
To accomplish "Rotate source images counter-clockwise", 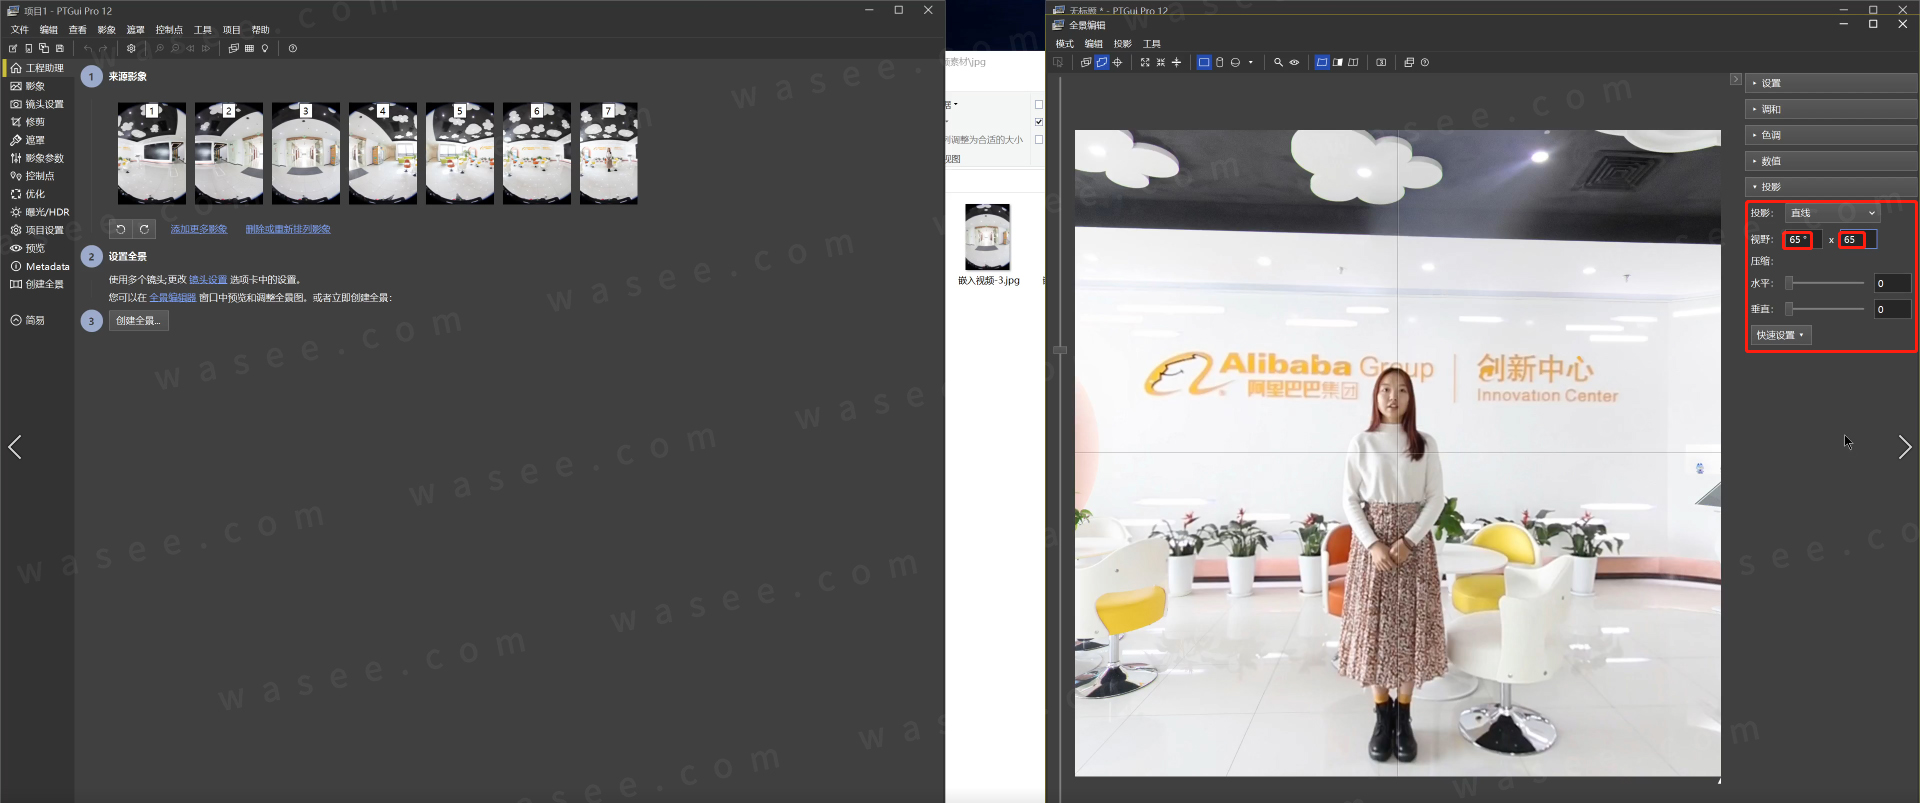I will pos(120,229).
